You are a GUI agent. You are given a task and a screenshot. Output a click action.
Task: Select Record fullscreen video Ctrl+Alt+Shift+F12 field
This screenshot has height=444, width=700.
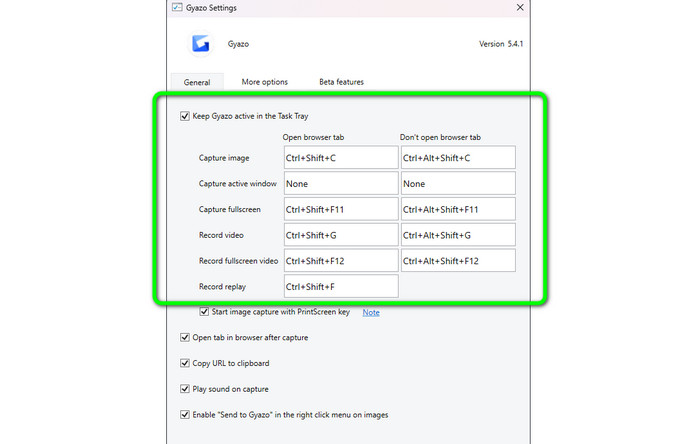click(458, 261)
